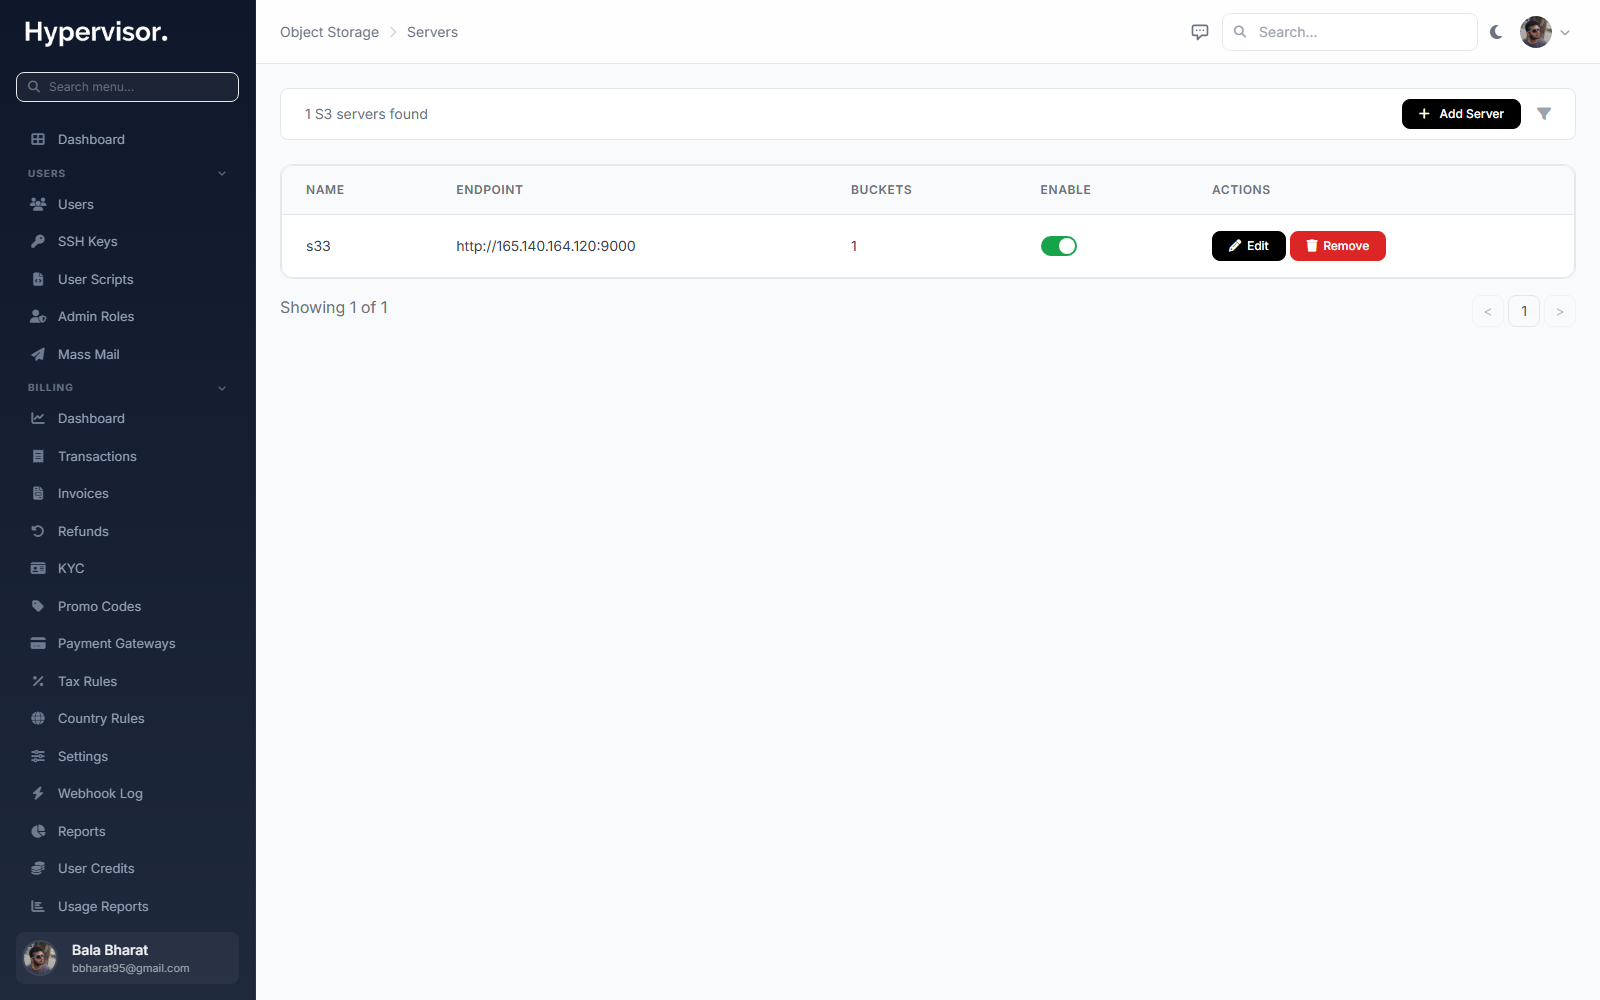This screenshot has height=1000, width=1600.
Task: Collapse the USERS sidebar section
Action: 222,173
